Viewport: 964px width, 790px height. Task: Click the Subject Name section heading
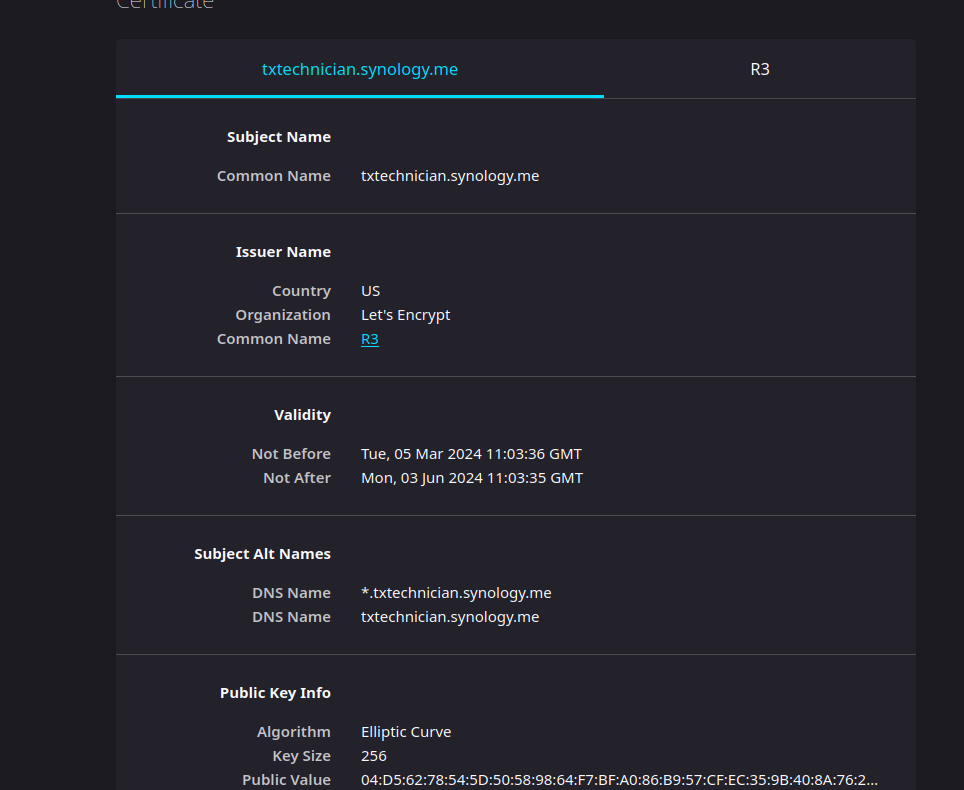(x=279, y=137)
